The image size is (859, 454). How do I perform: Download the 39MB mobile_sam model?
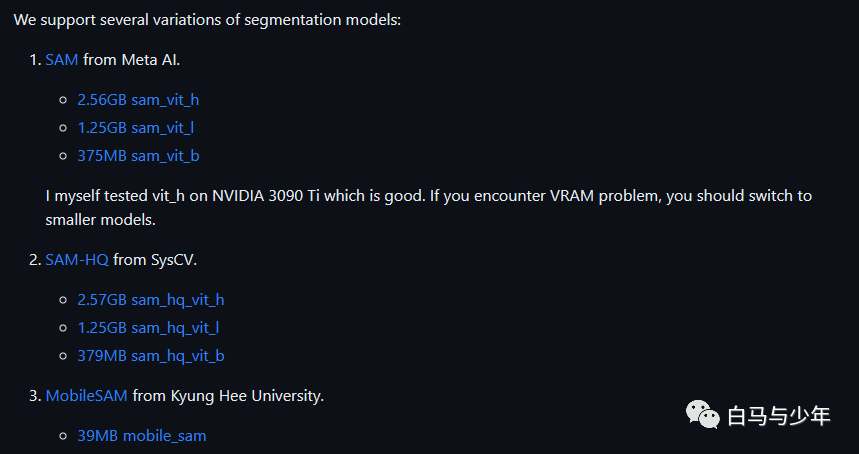142,435
